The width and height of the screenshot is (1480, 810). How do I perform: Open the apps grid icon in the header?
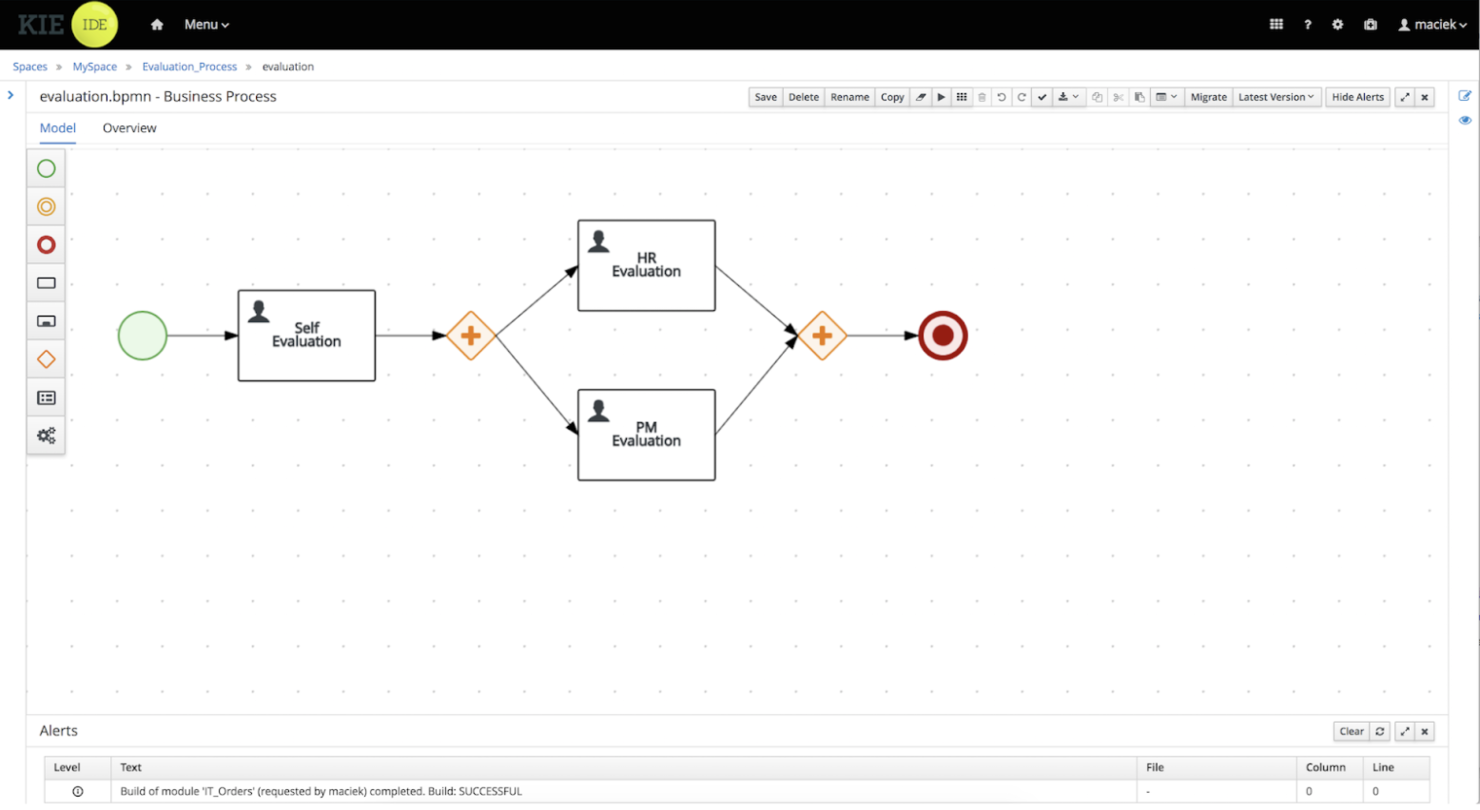point(1276,24)
